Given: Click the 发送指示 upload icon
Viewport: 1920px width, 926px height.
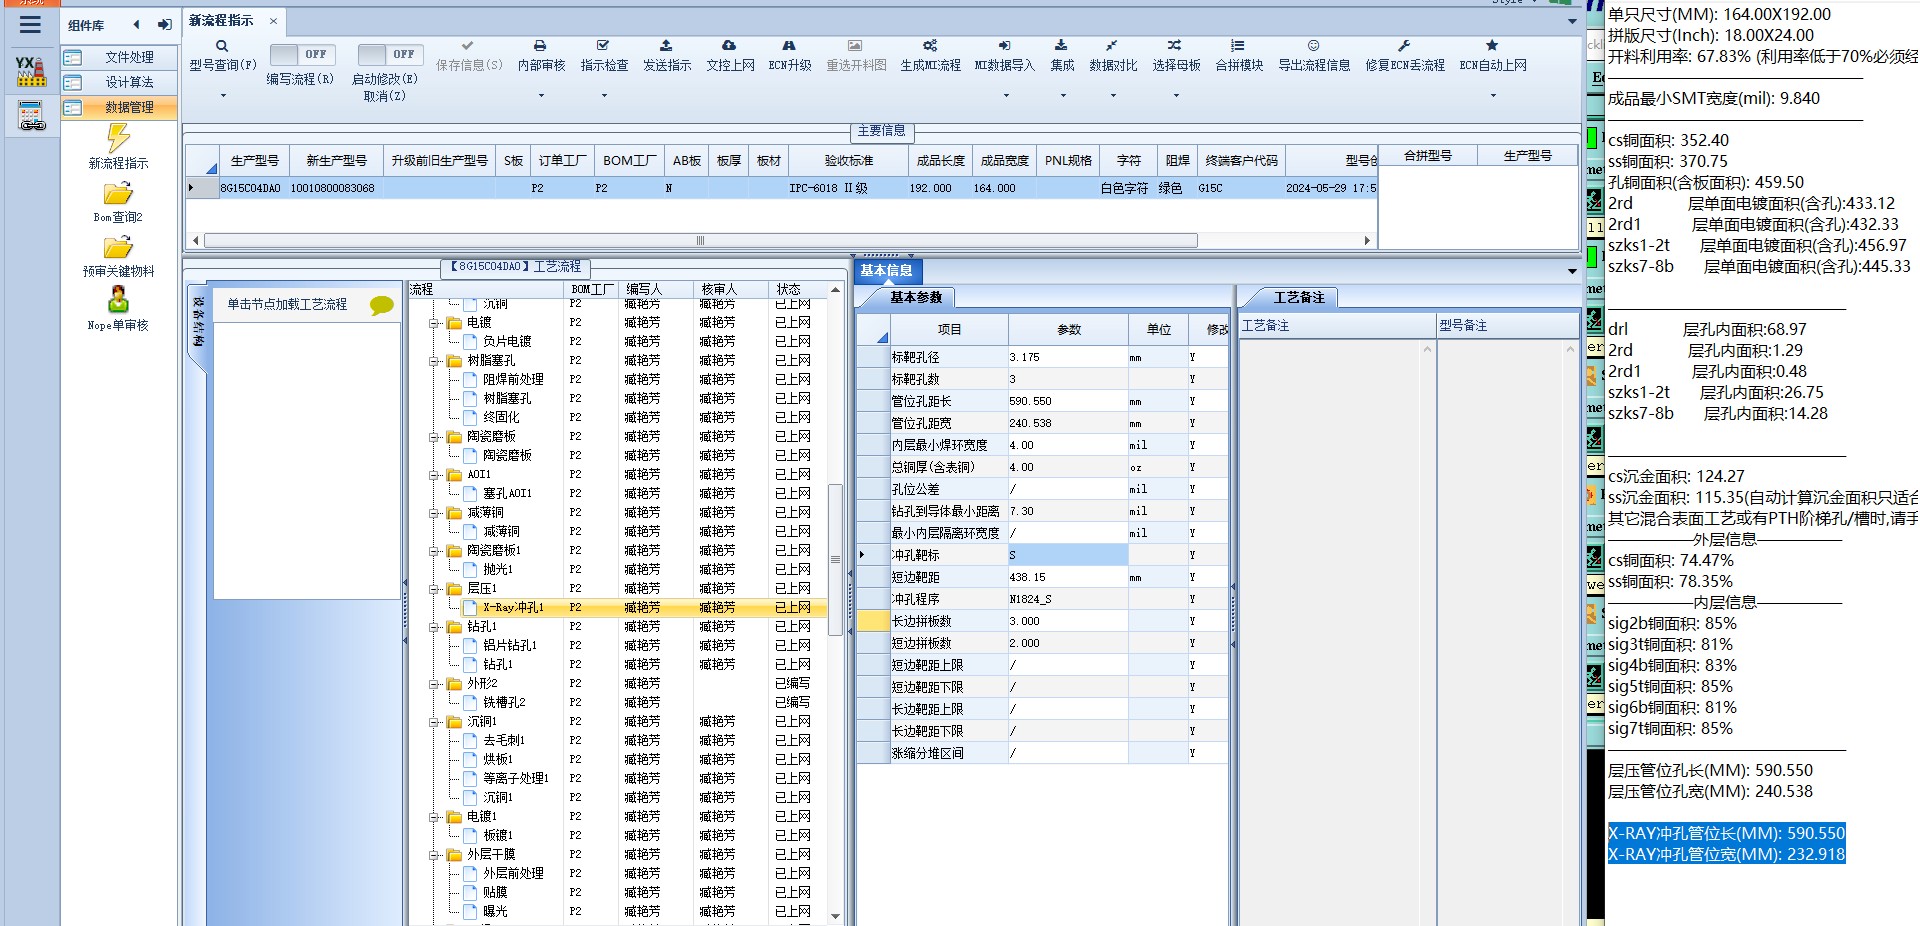Looking at the screenshot, I should pos(666,46).
